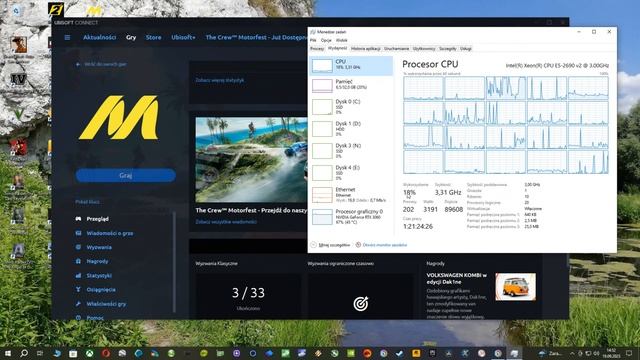Select Dysk 3 (N:) in performance list
Viewport: 640px width, 360px height.
[351, 151]
